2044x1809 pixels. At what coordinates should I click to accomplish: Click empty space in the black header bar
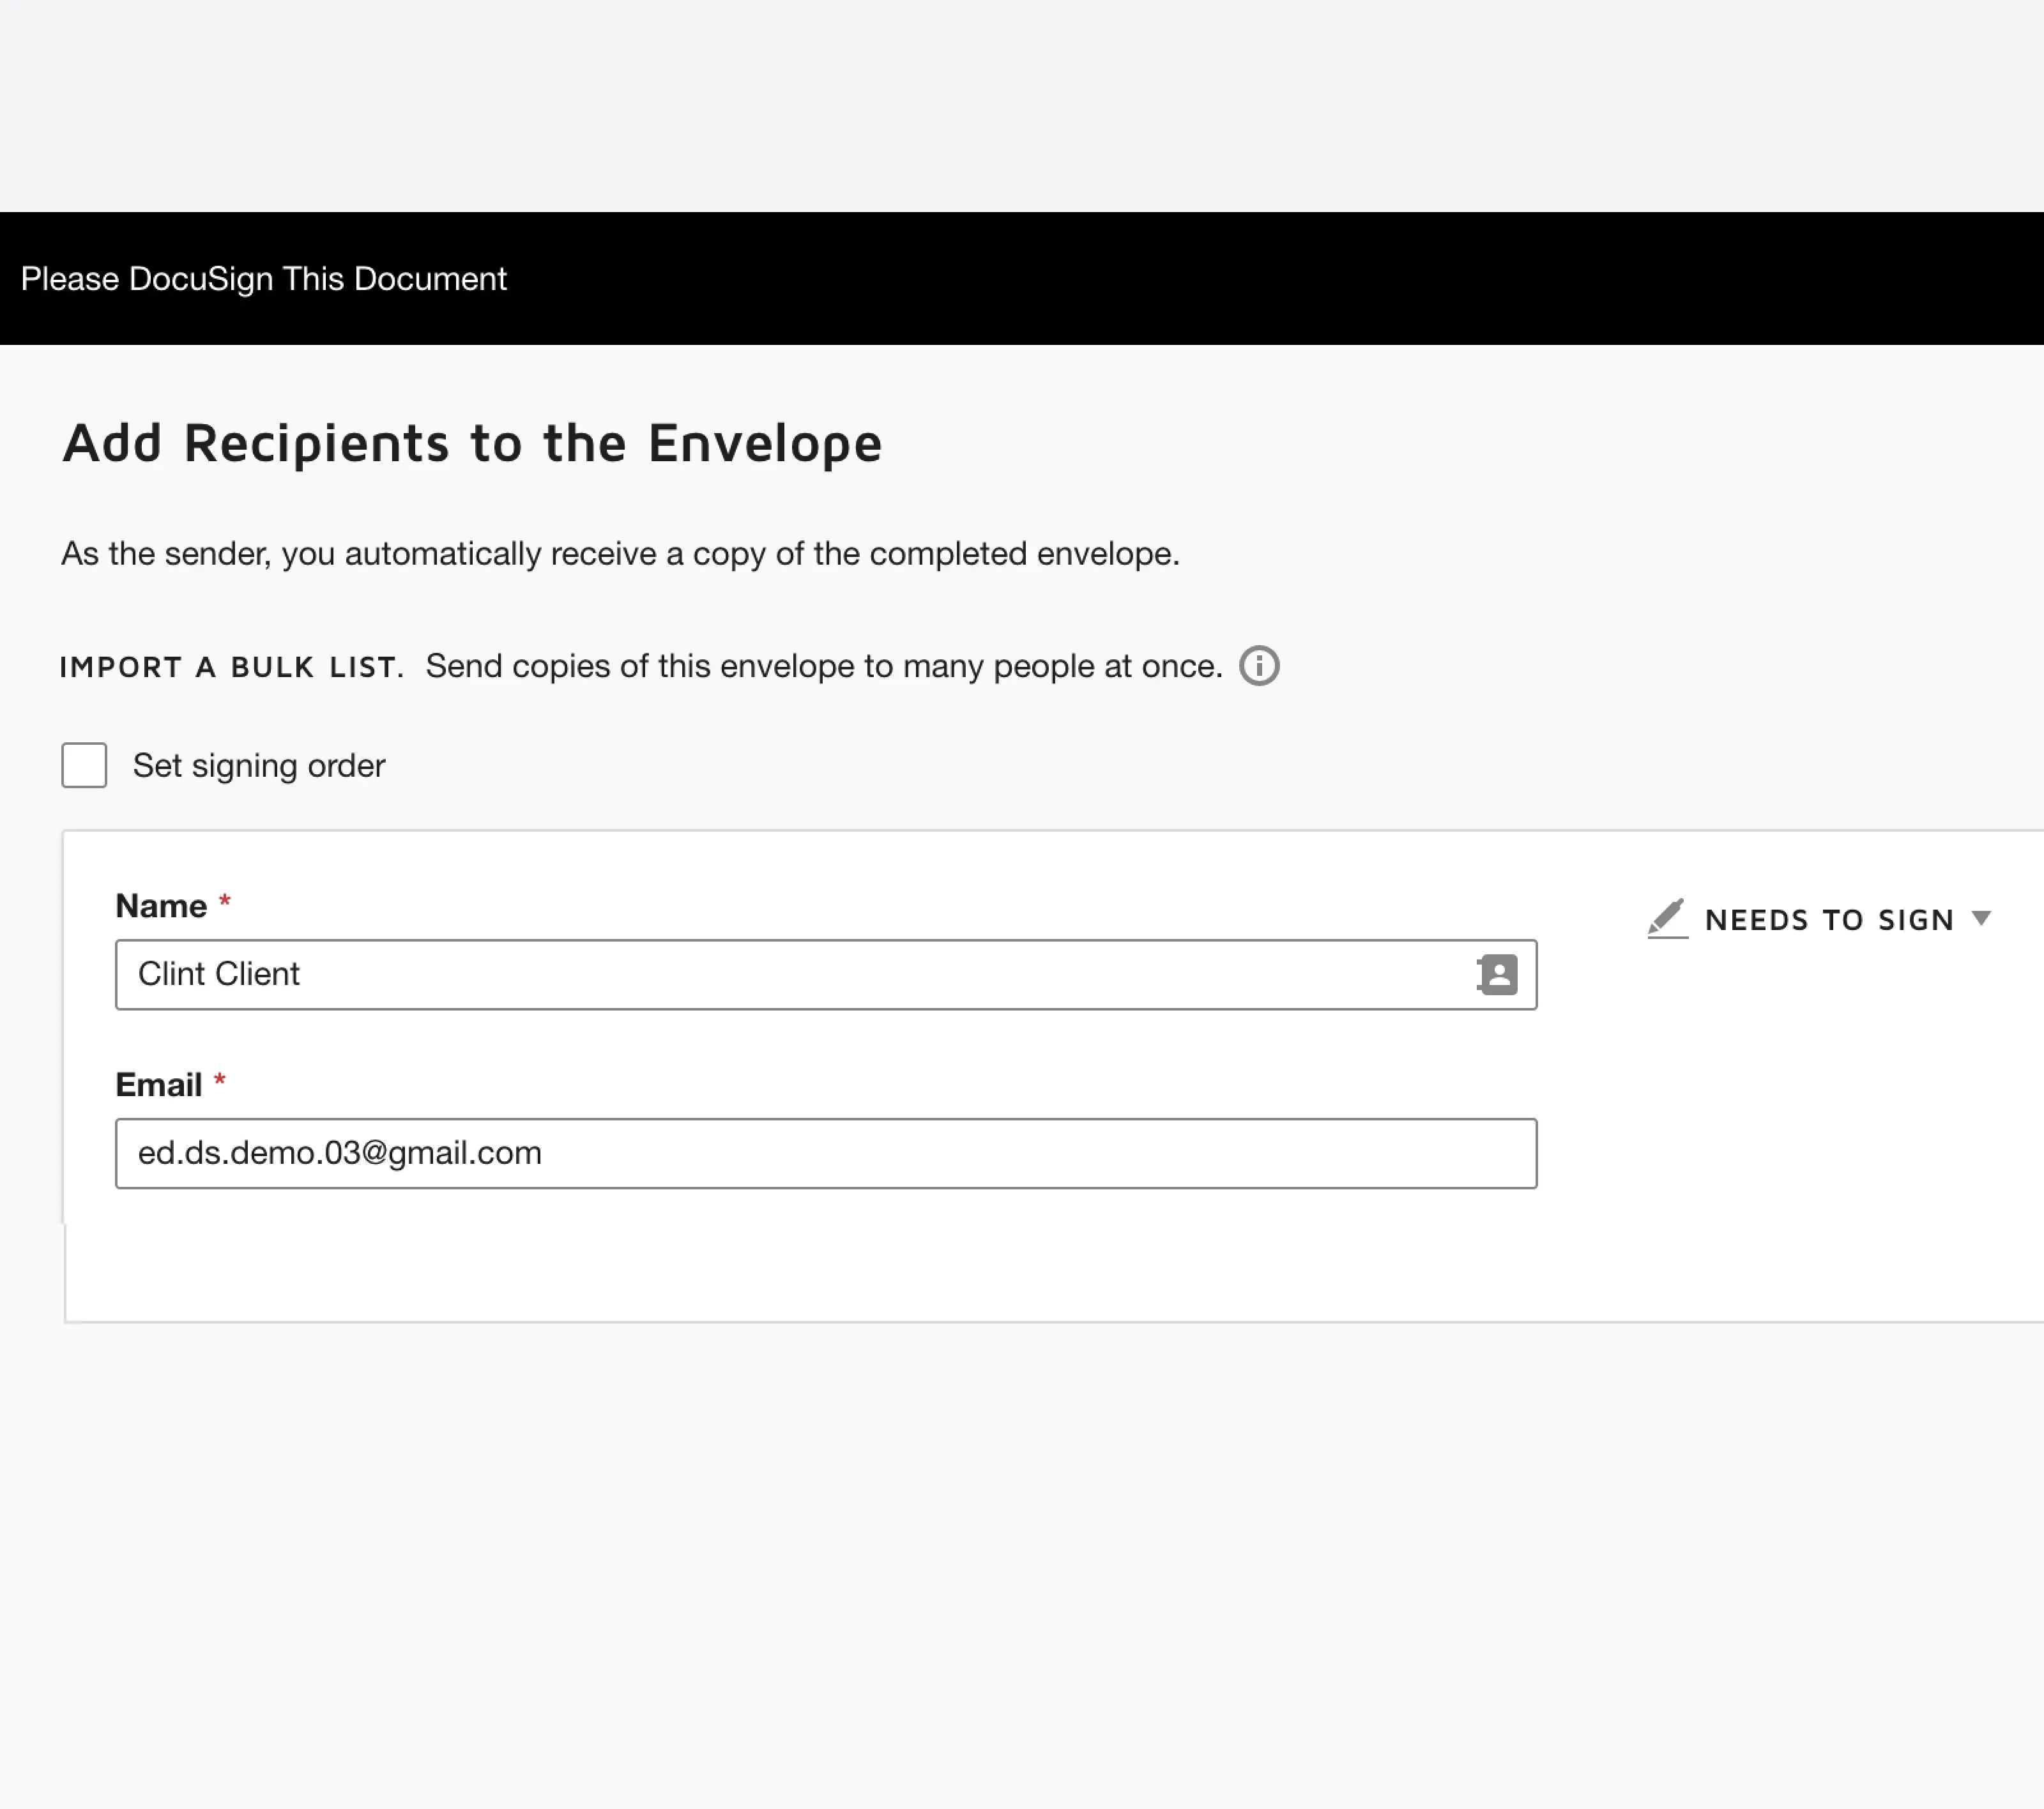(x=1300, y=279)
